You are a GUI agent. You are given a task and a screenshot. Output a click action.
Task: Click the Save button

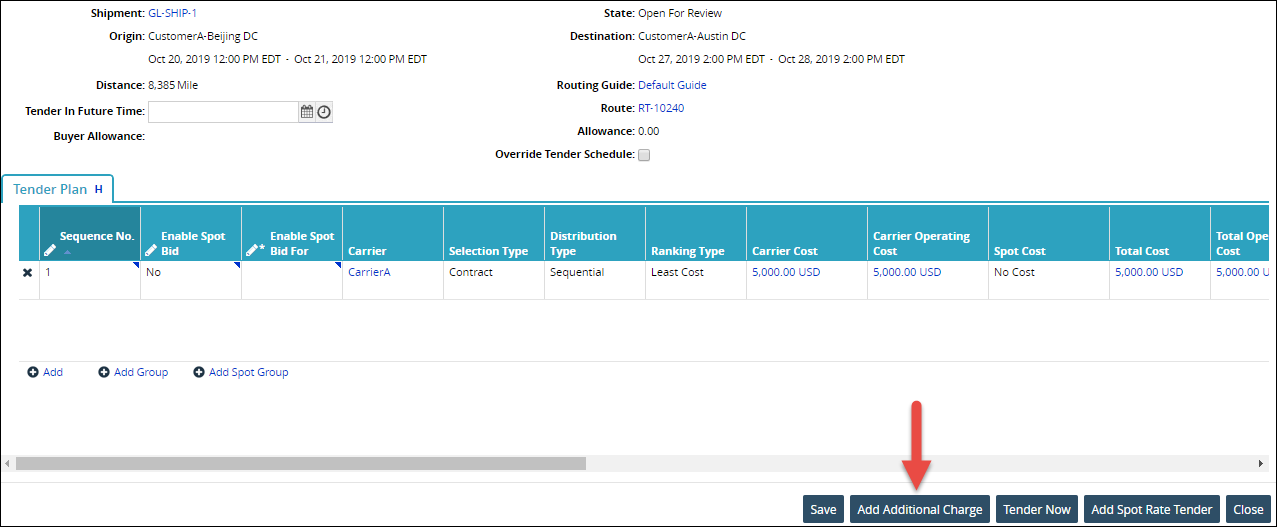[x=823, y=509]
